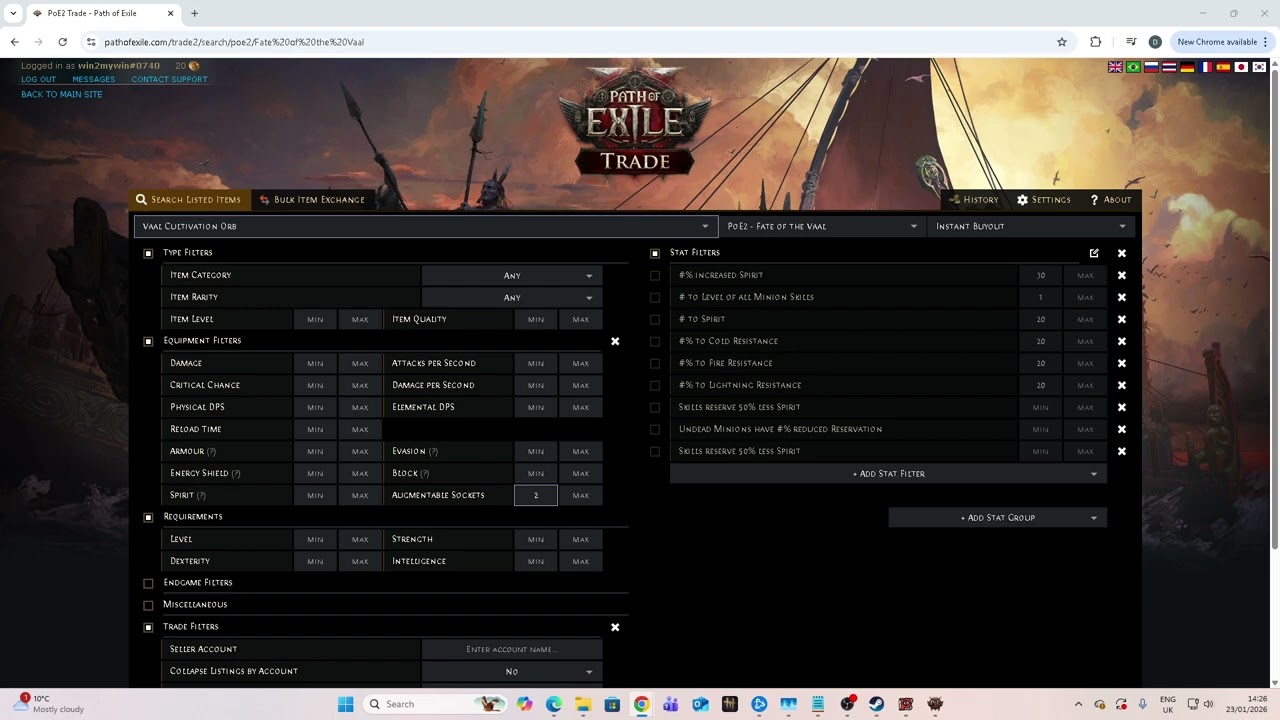Remove the Undead Minions reduced Reservation filter
Viewport: 1280px width, 720px height.
[1121, 429]
